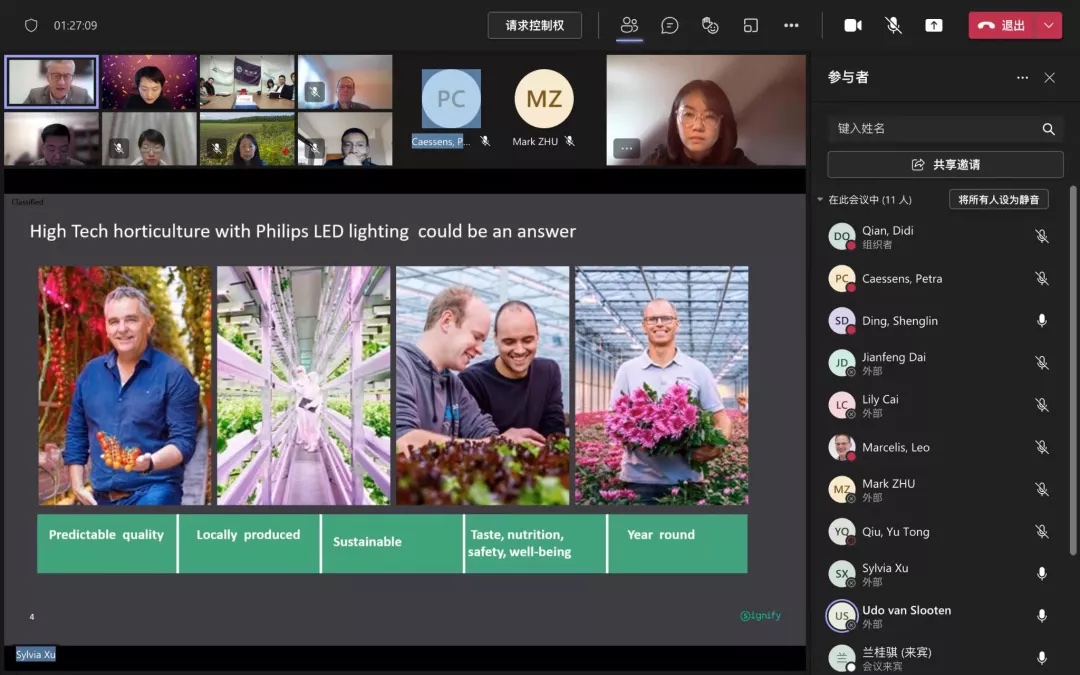Collapse the 在此会议中 (11 人) section

[820, 200]
